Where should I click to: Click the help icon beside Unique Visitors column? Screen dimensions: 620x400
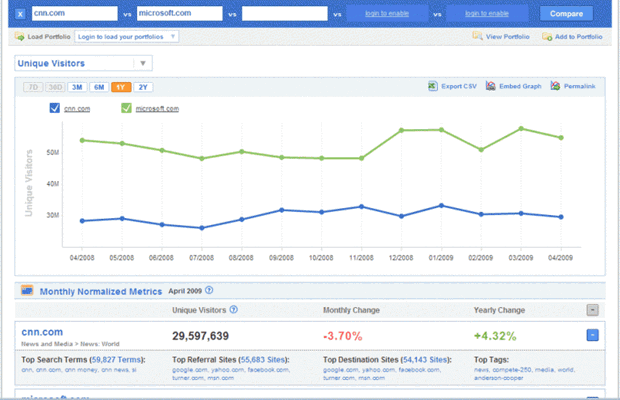pyautogui.click(x=234, y=309)
